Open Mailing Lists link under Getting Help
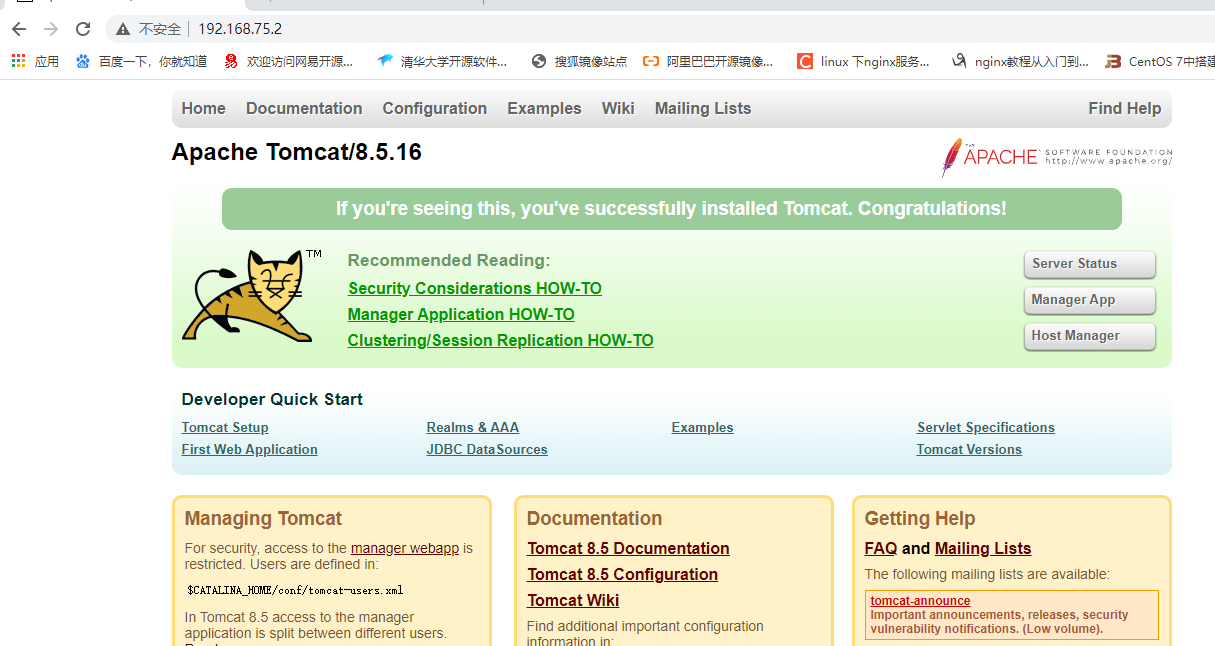Screen dimensions: 1215x646 click(x=983, y=548)
